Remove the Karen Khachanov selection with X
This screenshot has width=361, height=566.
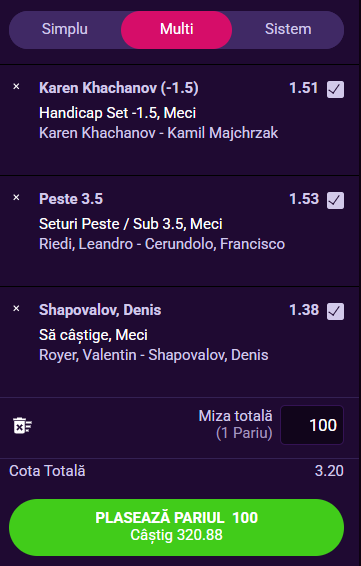point(16,87)
